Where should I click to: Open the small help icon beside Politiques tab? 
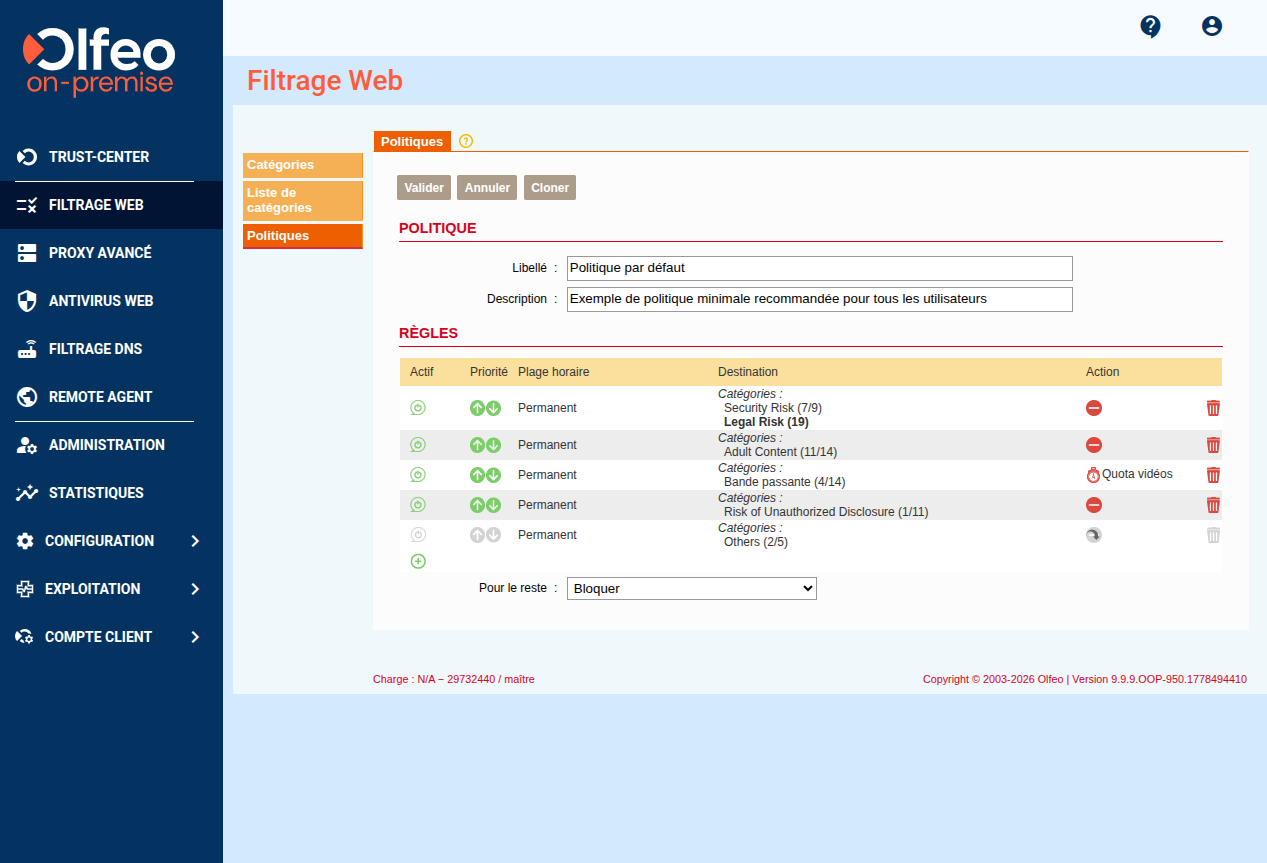(466, 141)
